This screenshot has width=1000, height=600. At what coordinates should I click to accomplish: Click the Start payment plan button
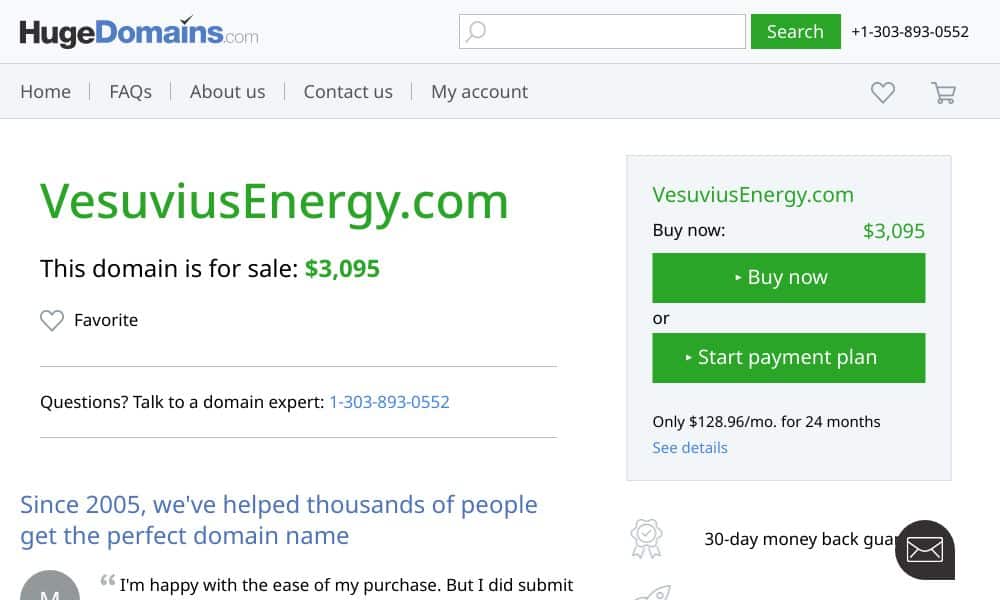(788, 358)
